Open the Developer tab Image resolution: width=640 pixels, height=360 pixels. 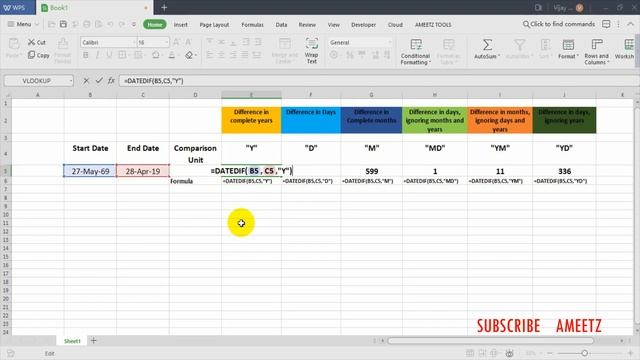coord(363,24)
